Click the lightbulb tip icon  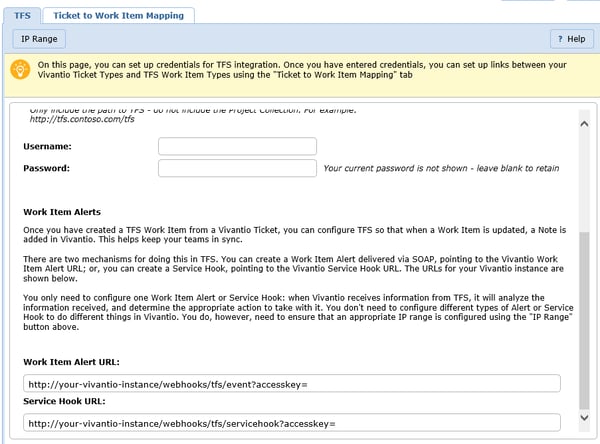click(x=19, y=70)
